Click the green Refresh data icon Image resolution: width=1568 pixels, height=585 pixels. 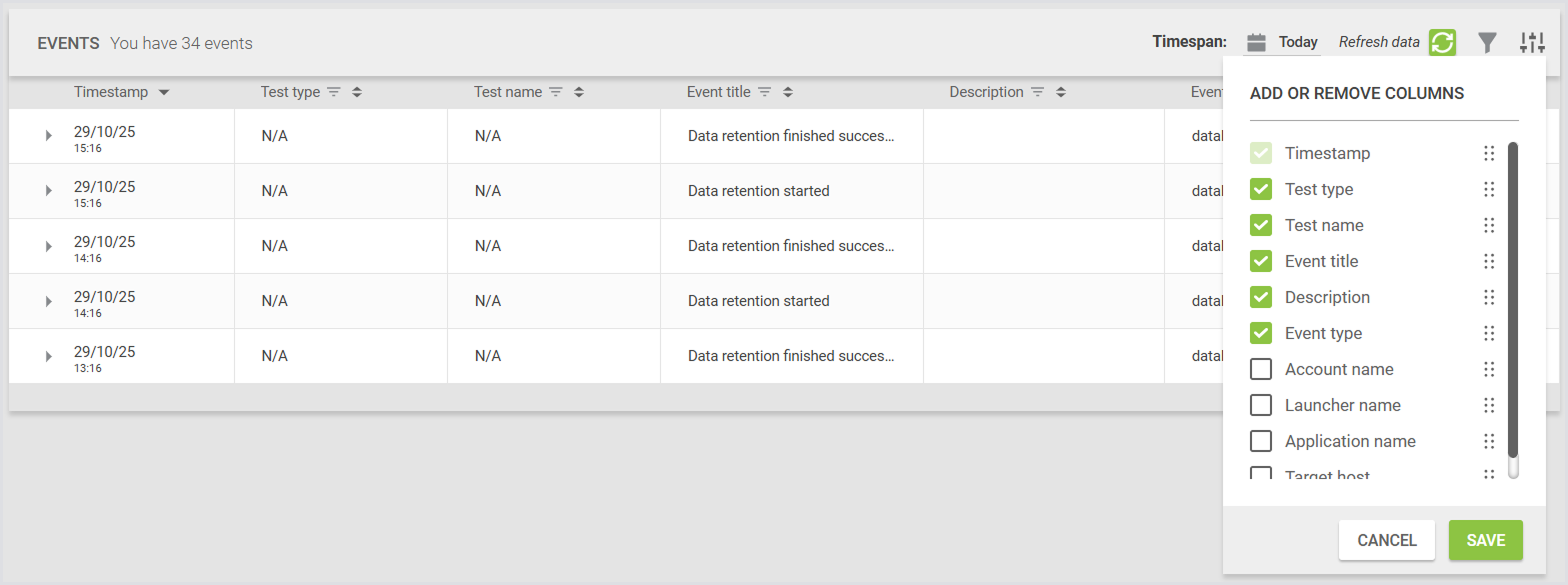click(1442, 42)
